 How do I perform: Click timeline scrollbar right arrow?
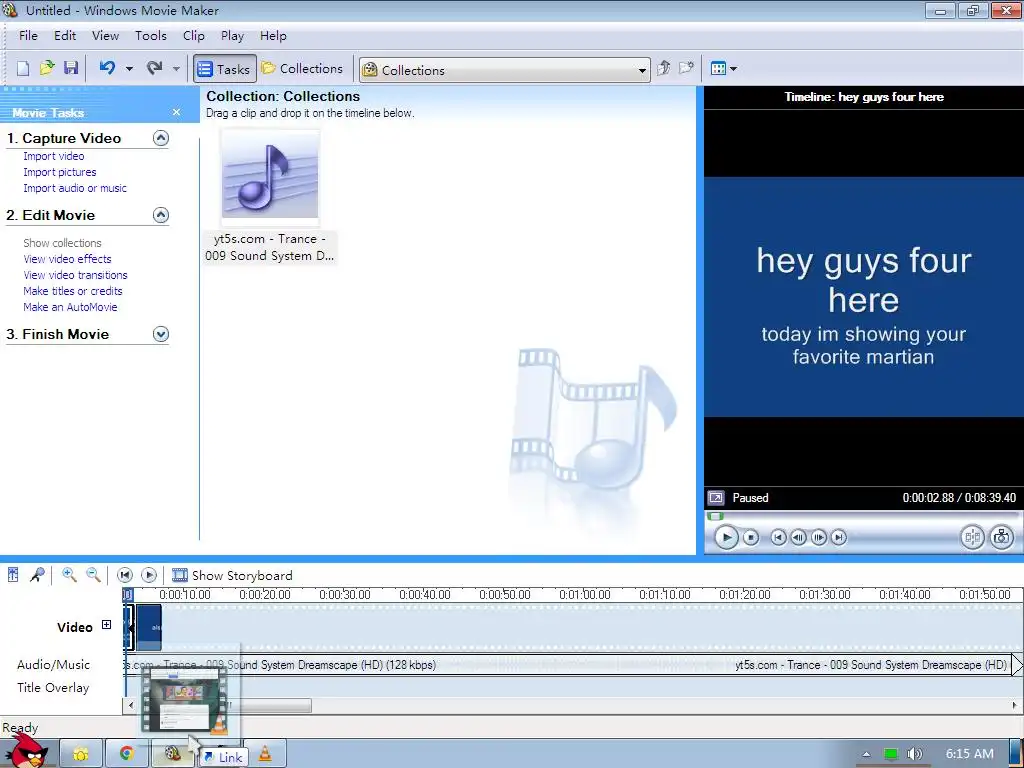coord(1014,705)
